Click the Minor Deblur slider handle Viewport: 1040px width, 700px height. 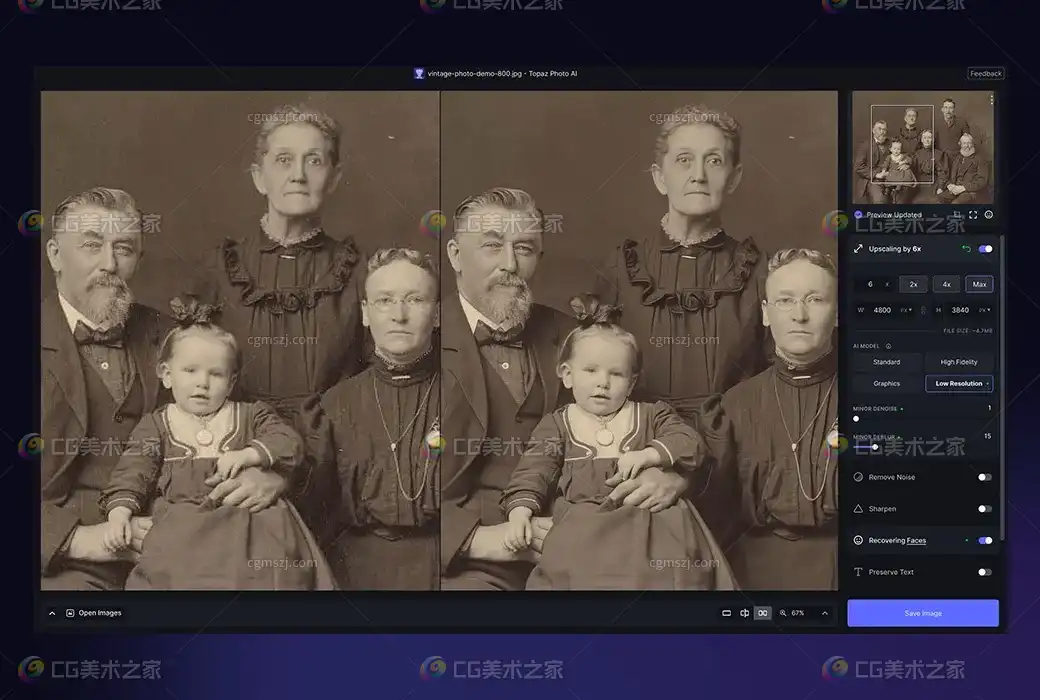tap(875, 447)
